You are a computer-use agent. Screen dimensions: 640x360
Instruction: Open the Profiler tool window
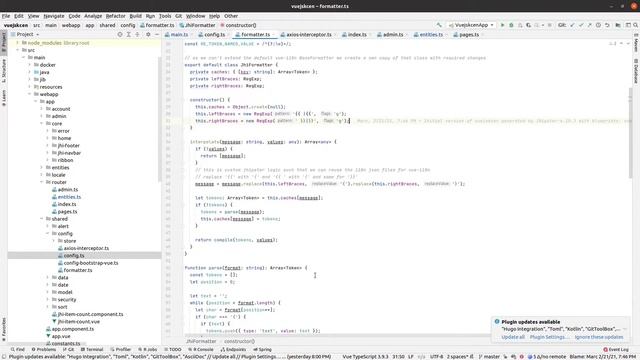[x=121, y=350]
